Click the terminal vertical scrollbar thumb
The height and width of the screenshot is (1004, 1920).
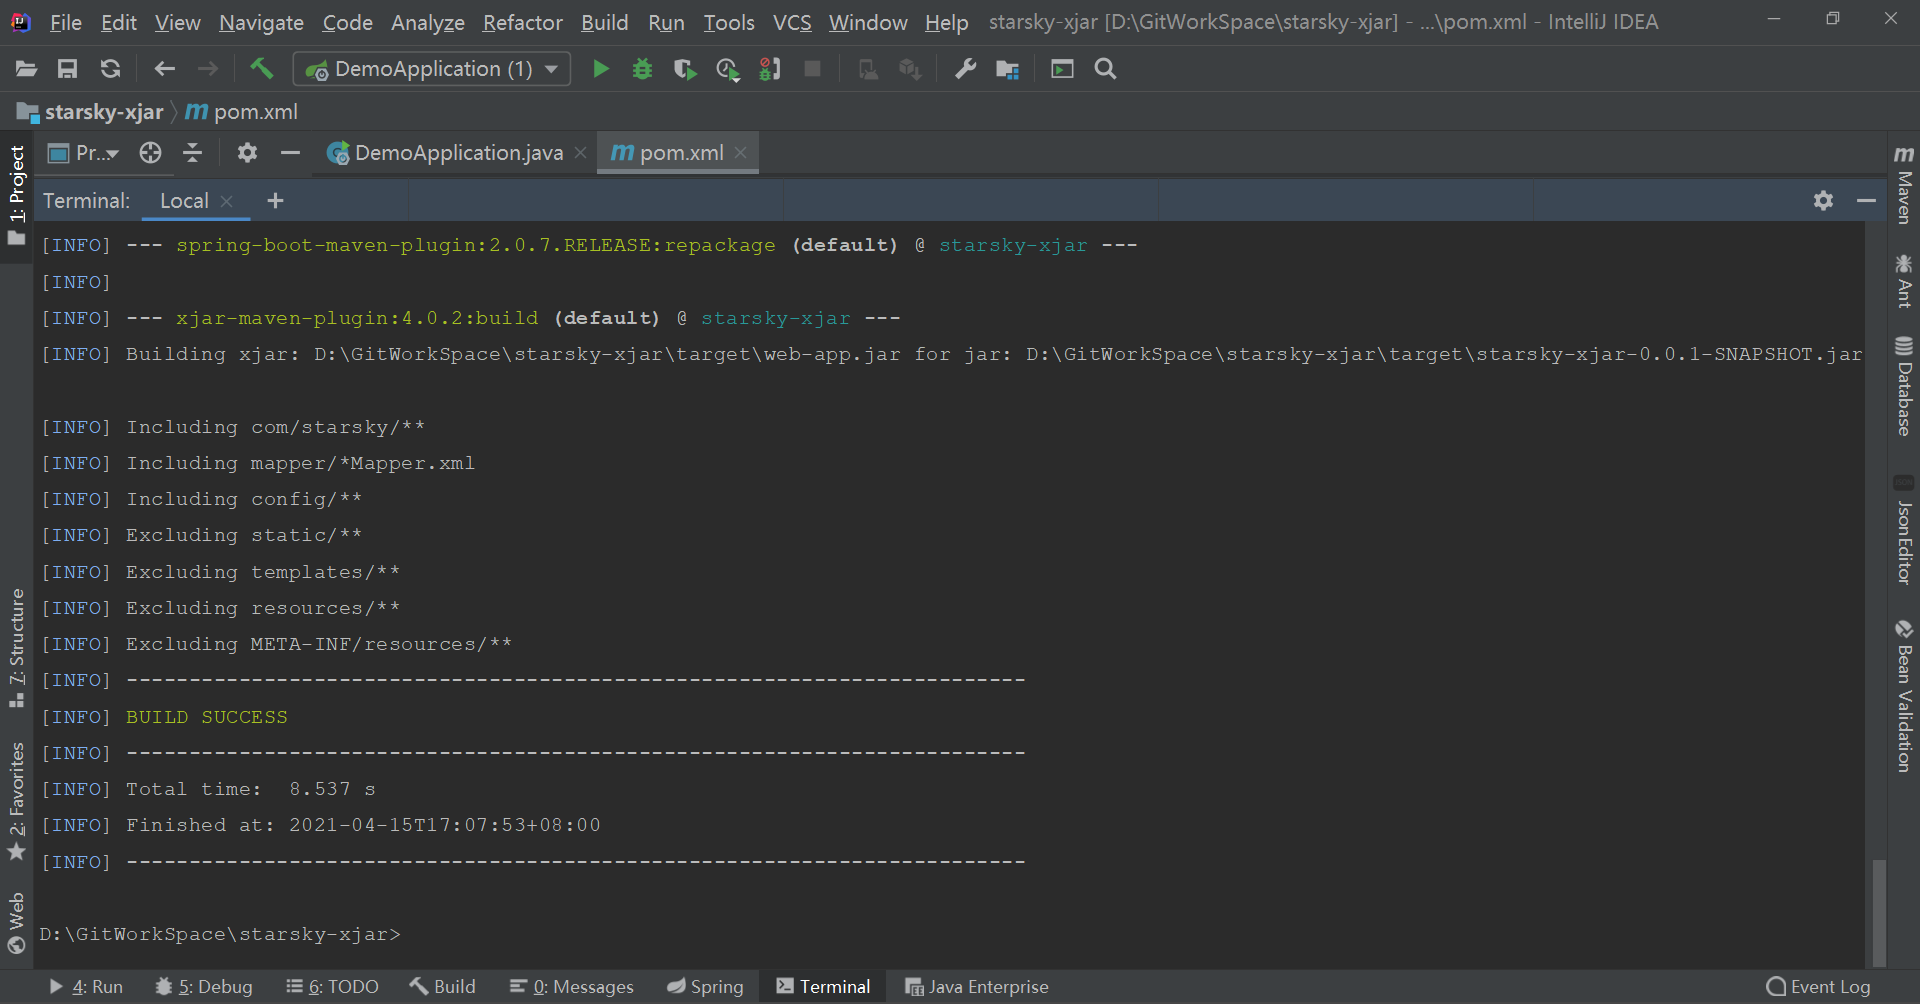click(1878, 912)
